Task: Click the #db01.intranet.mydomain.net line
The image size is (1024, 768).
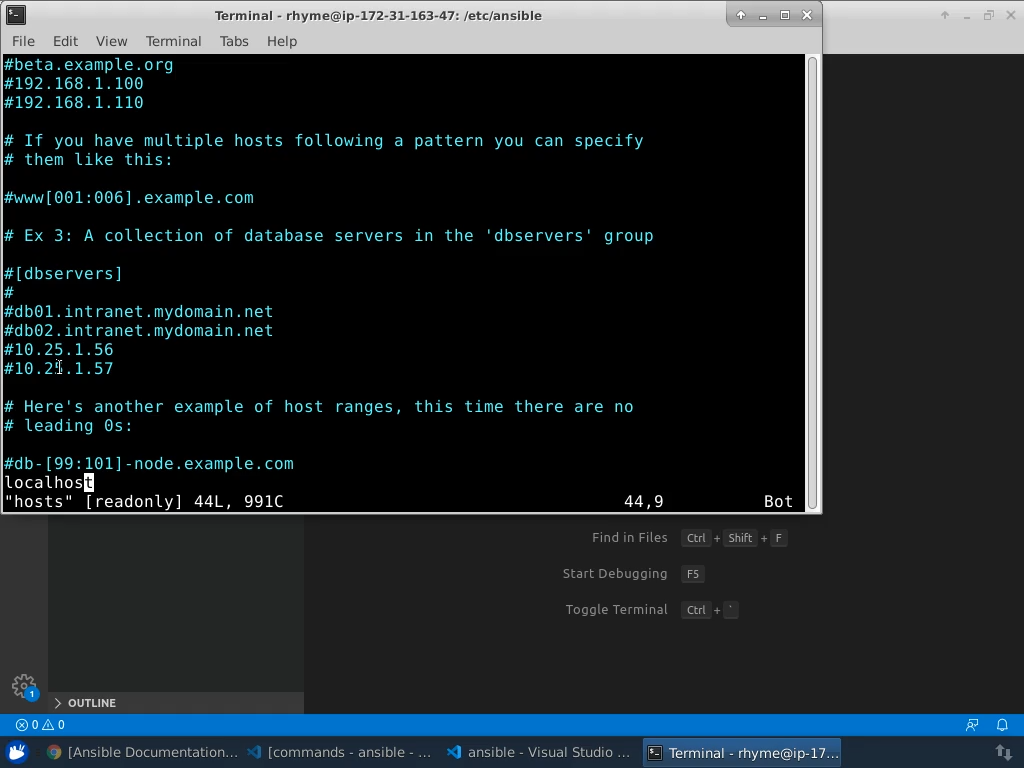Action: pyautogui.click(x=138, y=312)
